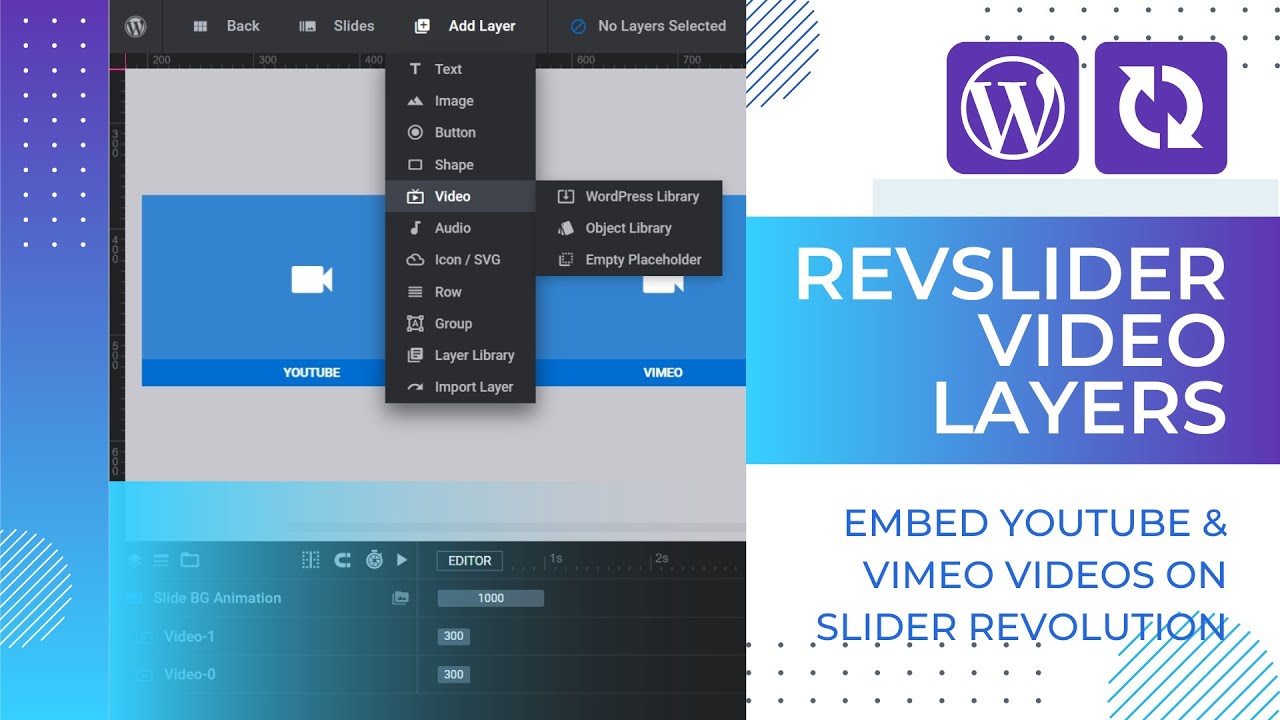Image resolution: width=1280 pixels, height=720 pixels.
Task: Add a Row layer
Action: pos(460,292)
